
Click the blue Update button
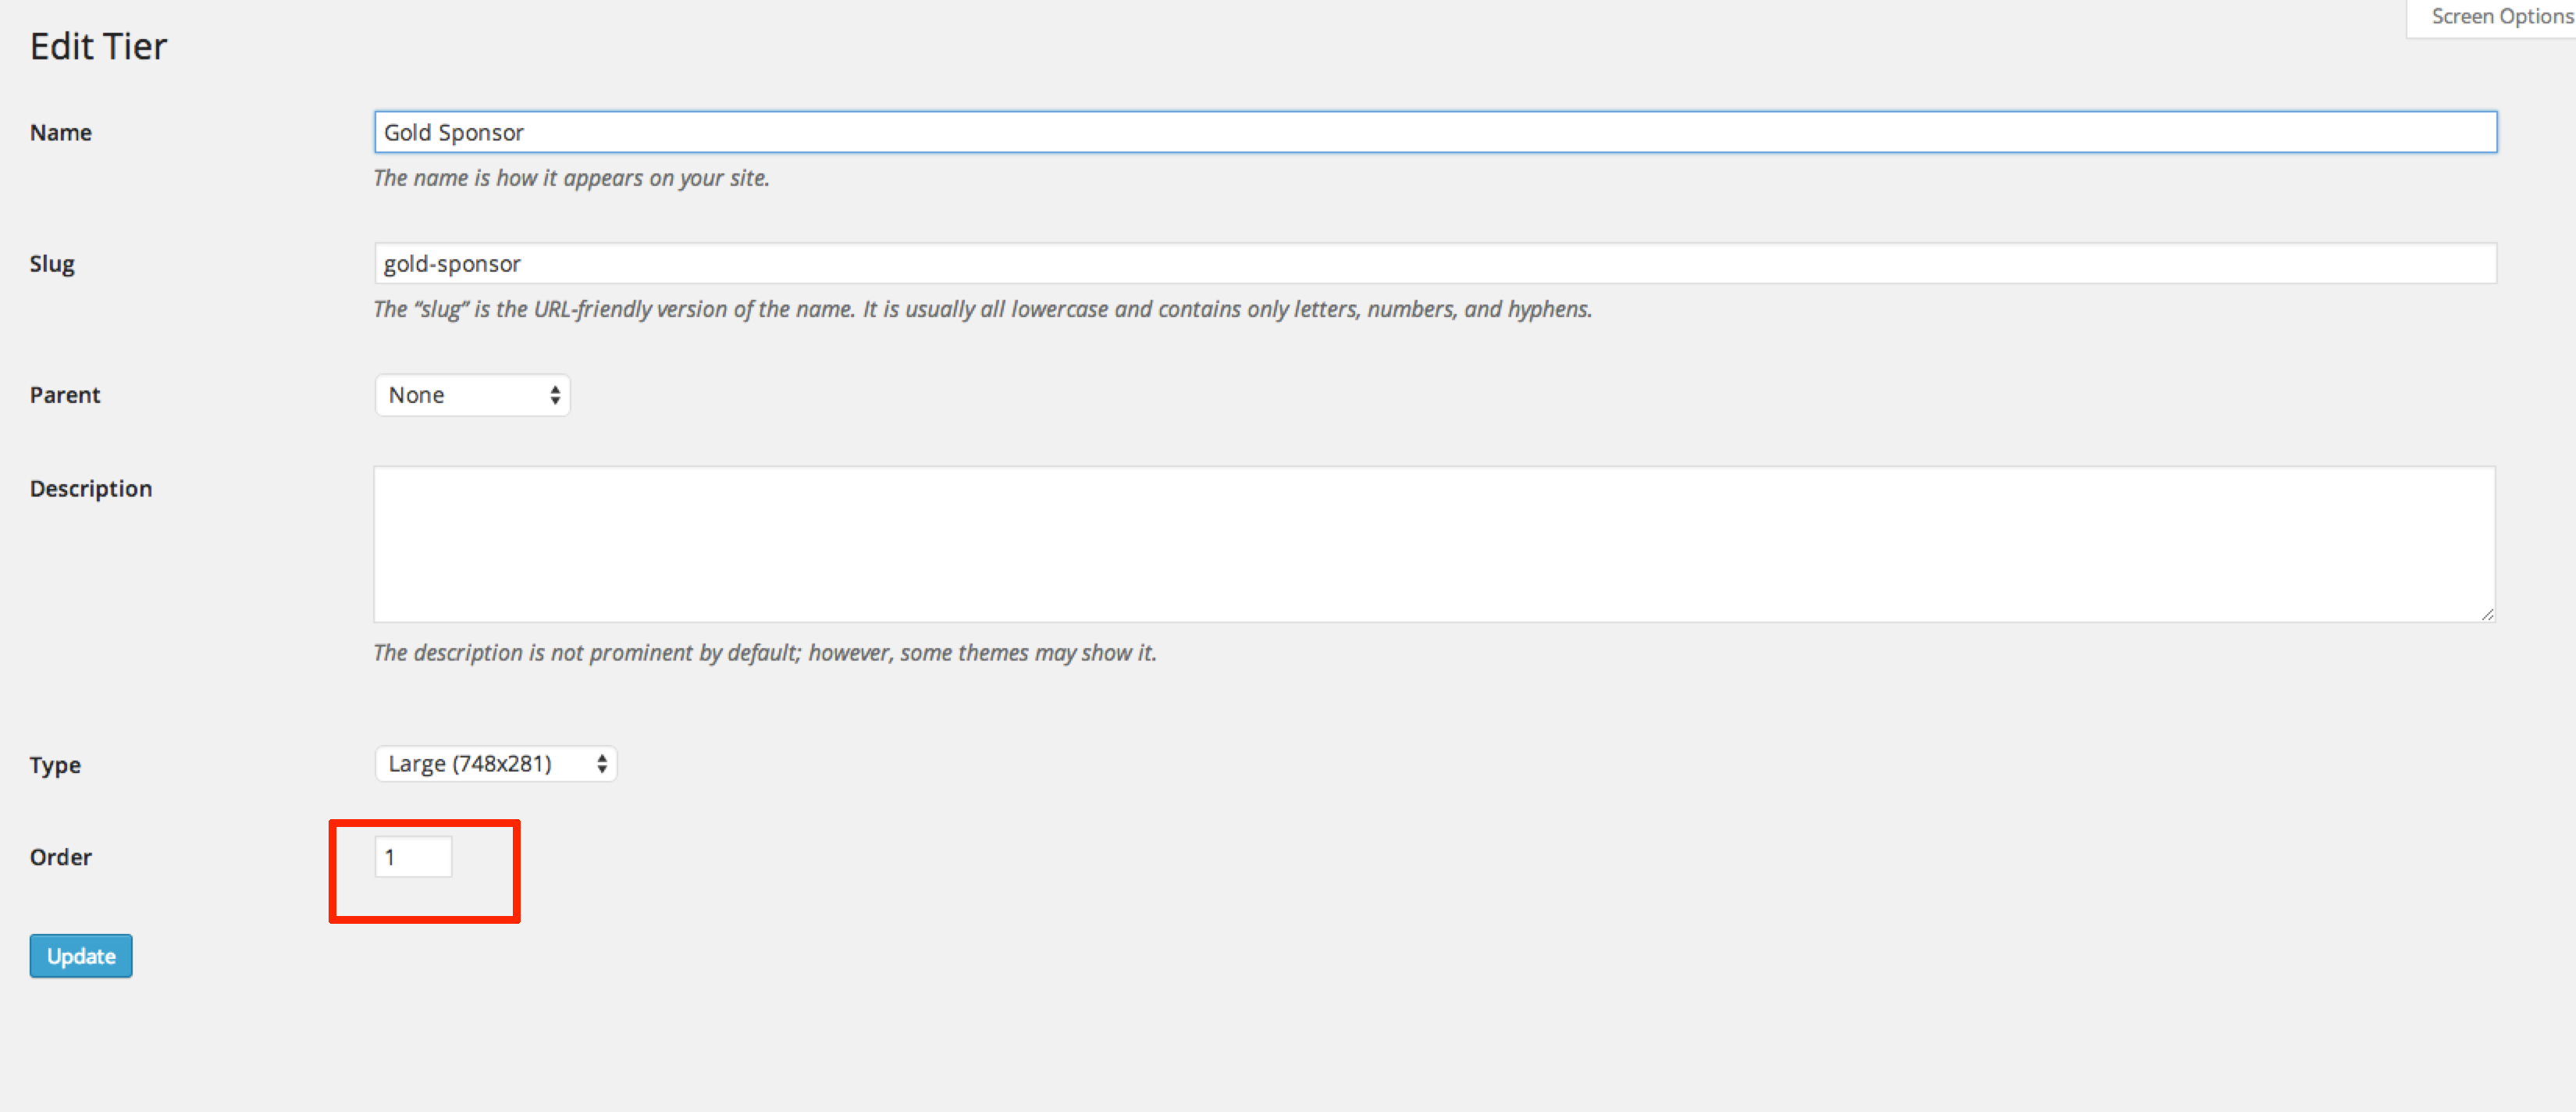tap(81, 956)
